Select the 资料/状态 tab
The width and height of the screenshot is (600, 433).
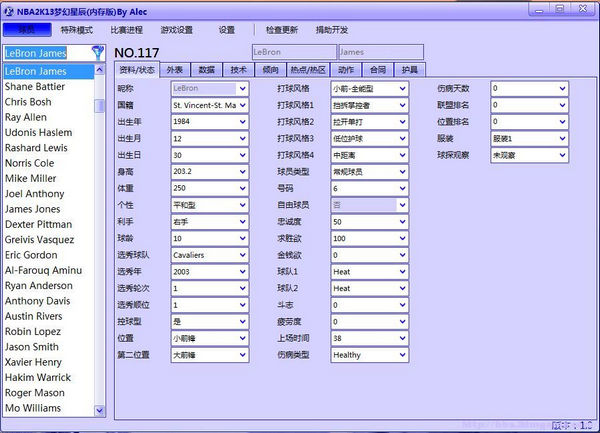[x=137, y=70]
